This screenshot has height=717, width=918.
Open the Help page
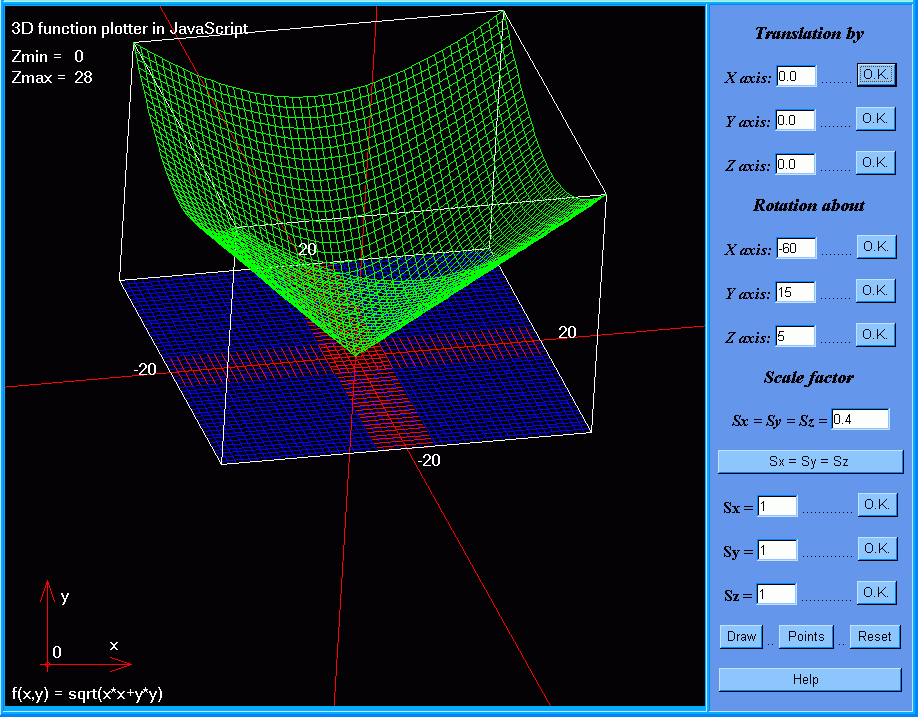(x=809, y=680)
